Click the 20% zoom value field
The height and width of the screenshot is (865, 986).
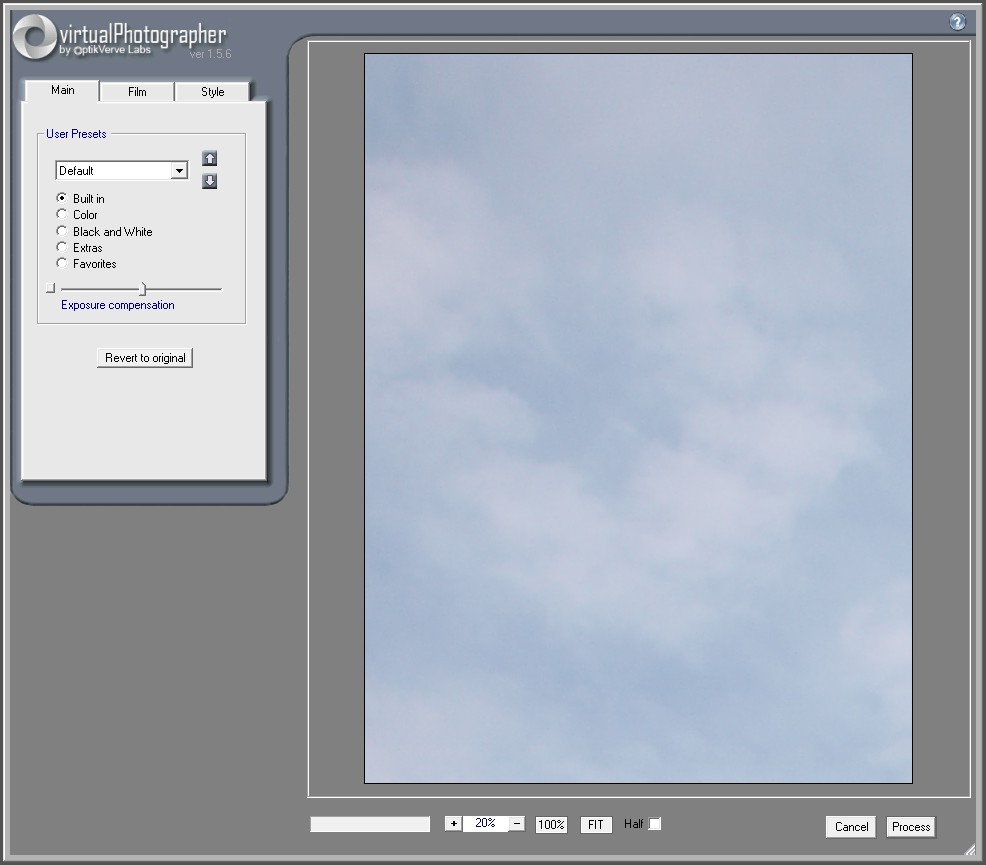click(x=486, y=824)
